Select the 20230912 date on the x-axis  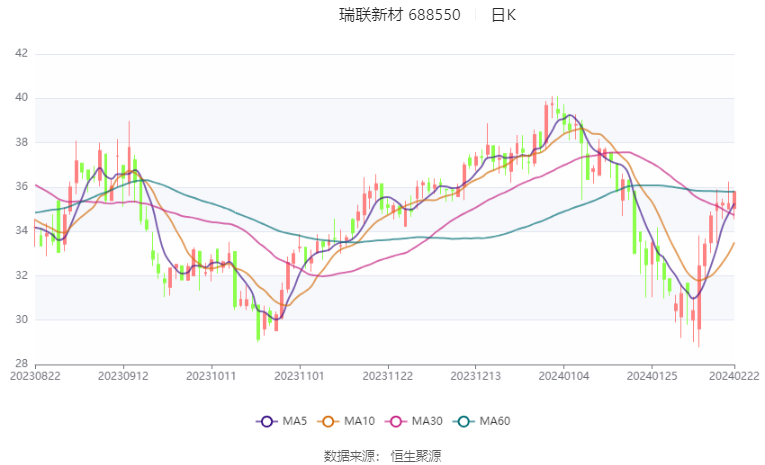[124, 376]
